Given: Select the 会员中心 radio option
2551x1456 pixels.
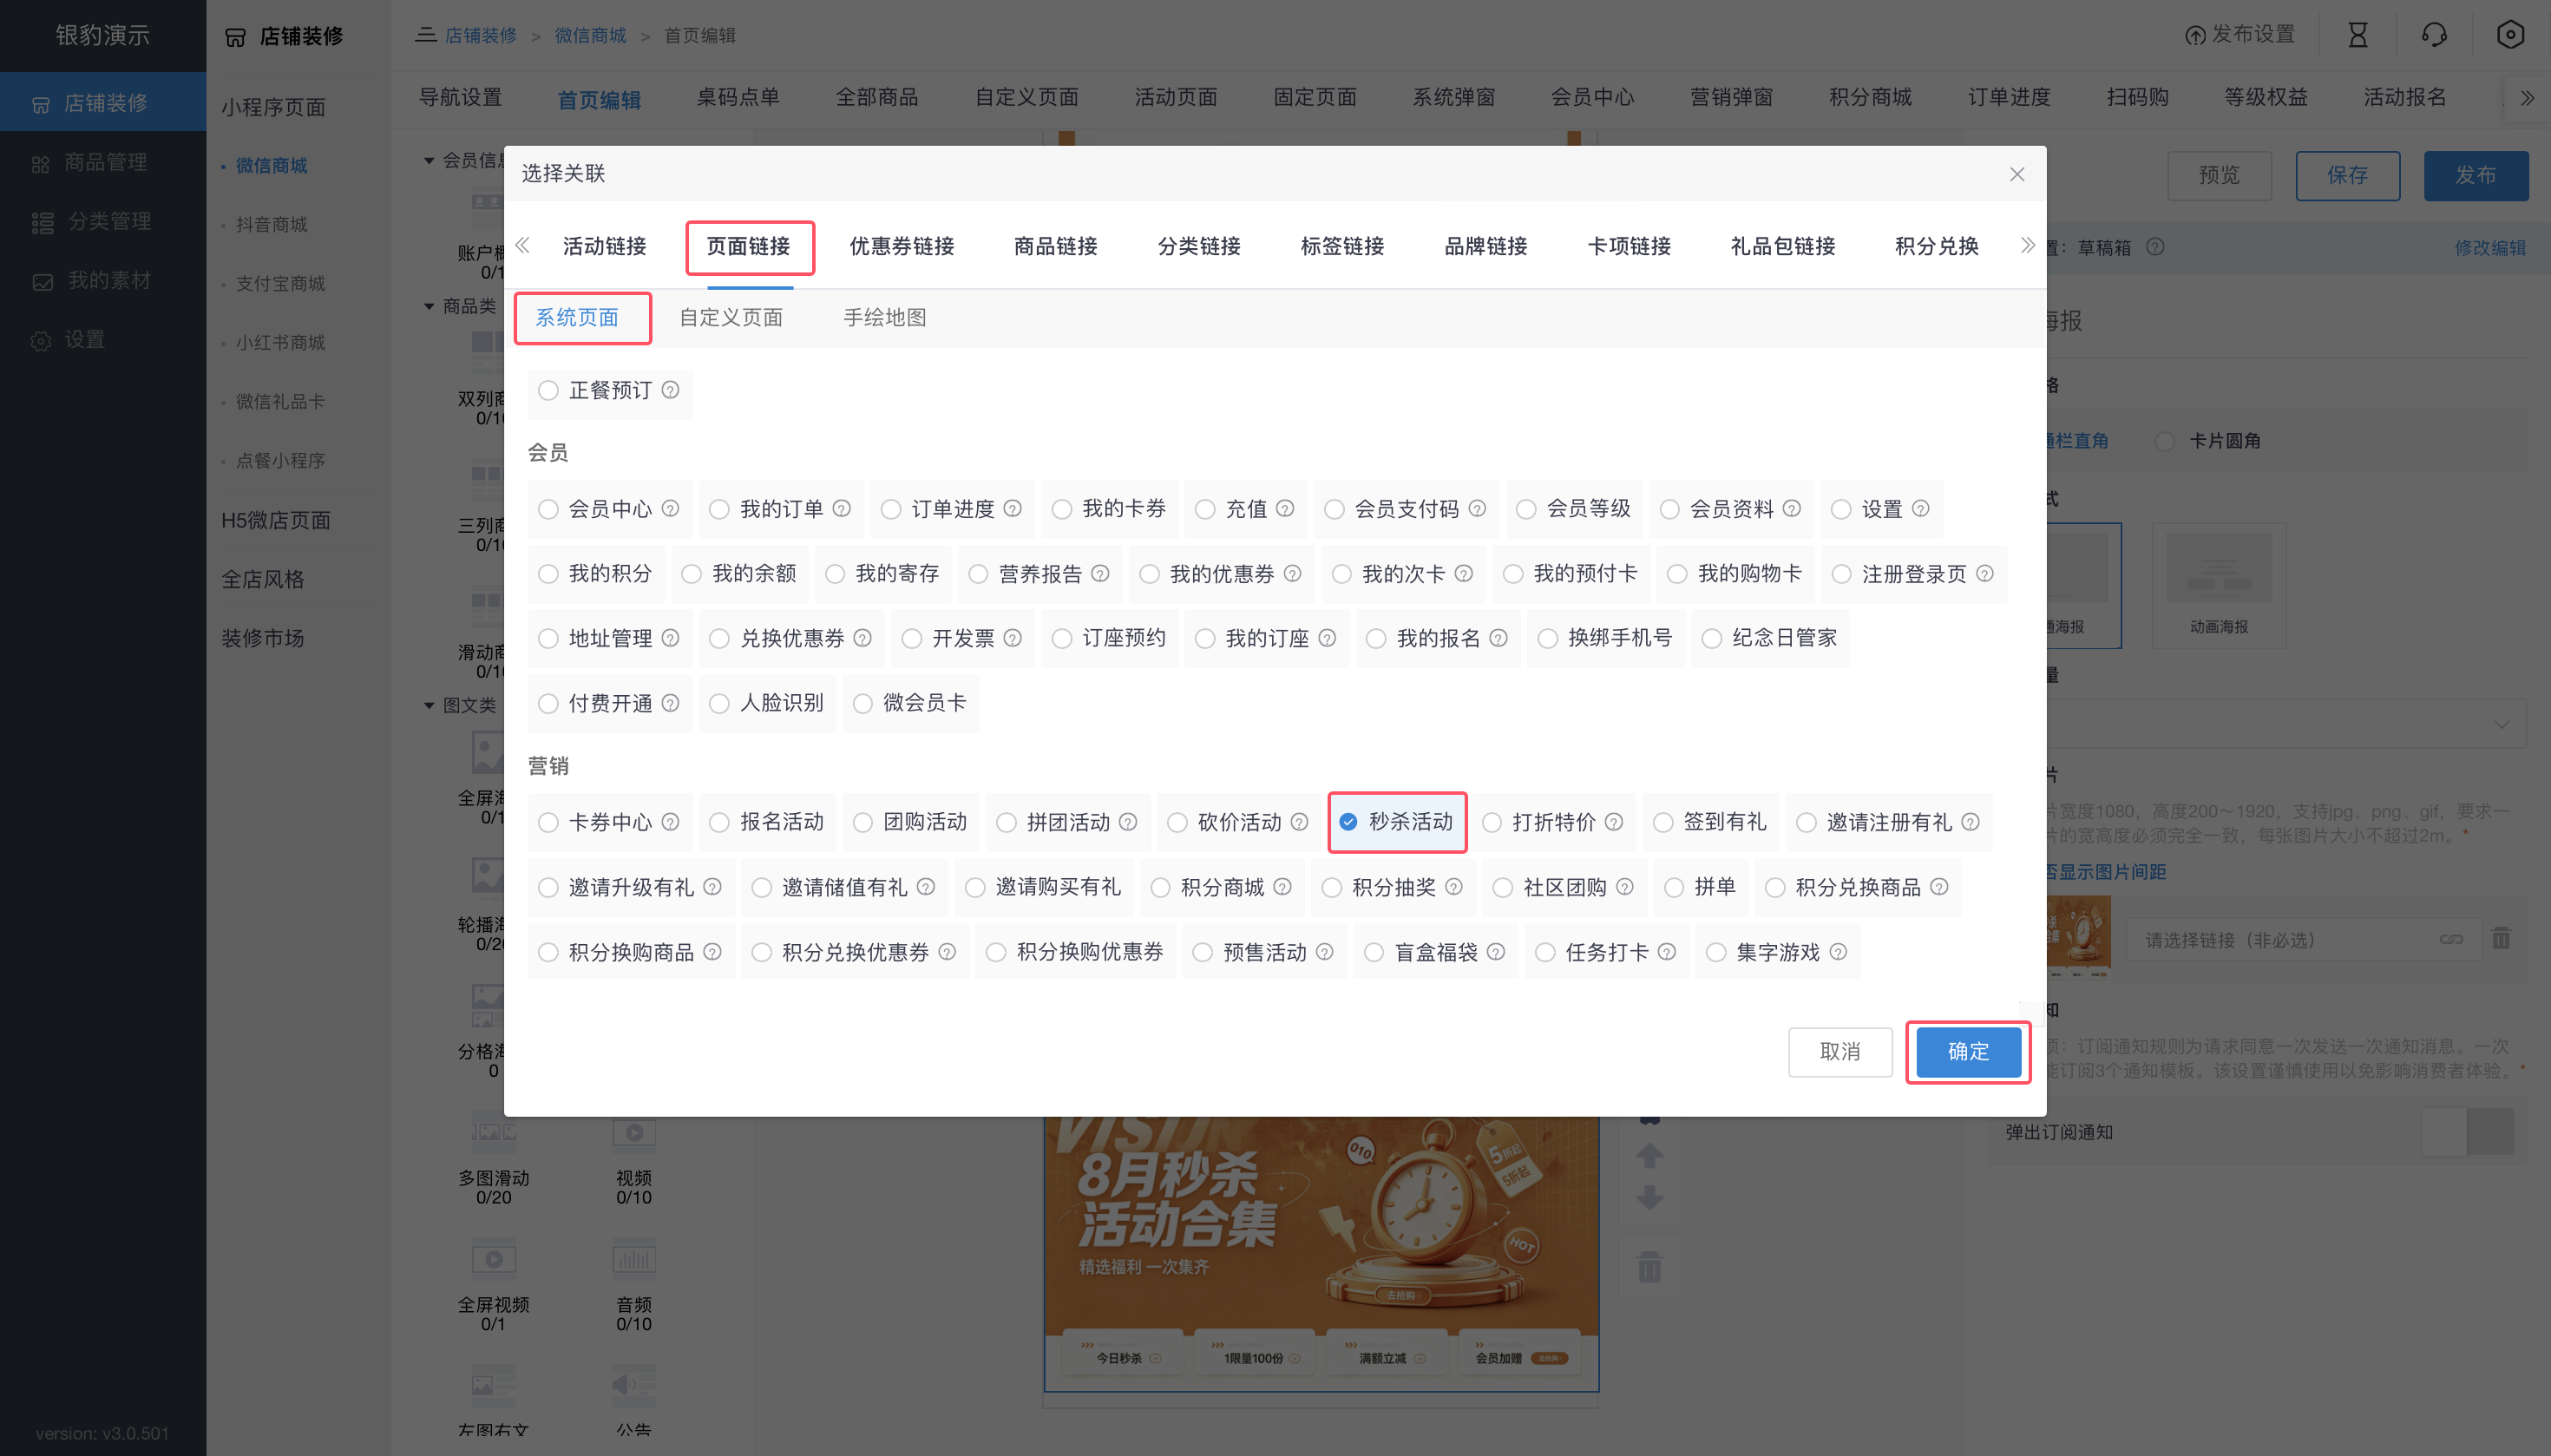Looking at the screenshot, I should pos(548,509).
